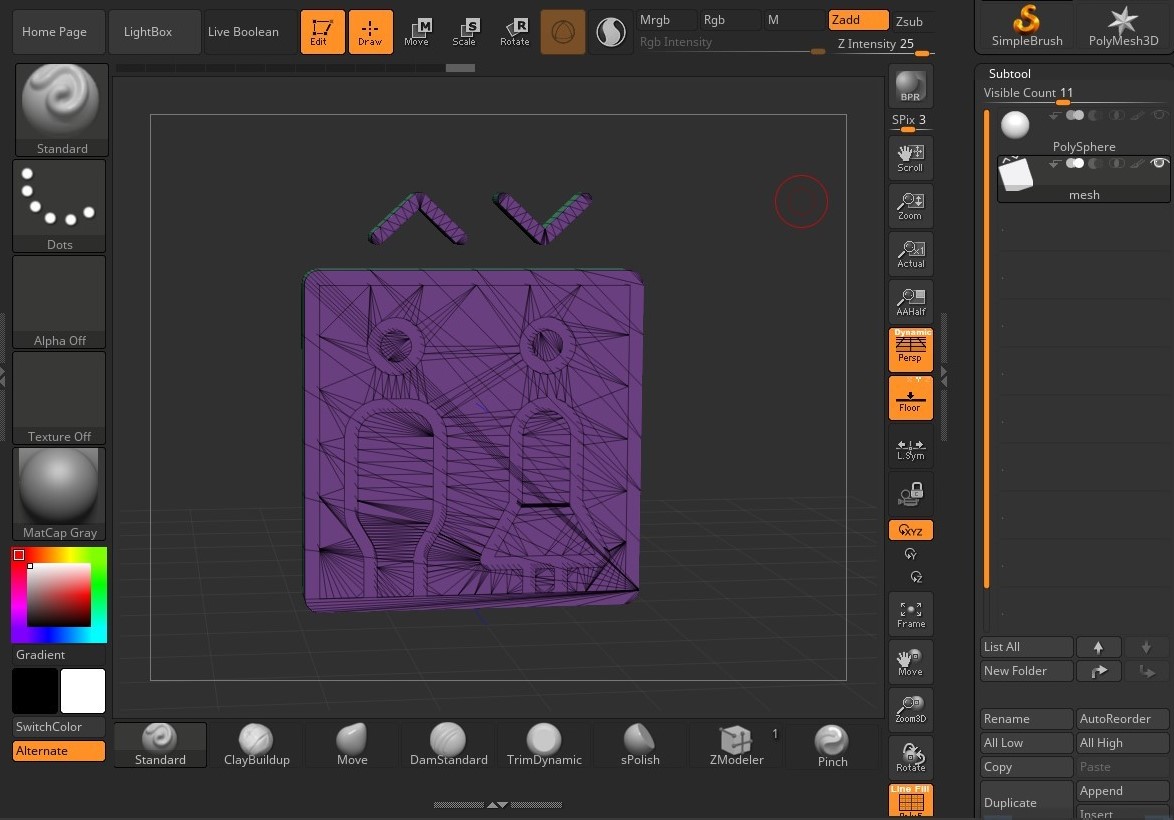Toggle Y-axis rotation mode

click(910, 554)
